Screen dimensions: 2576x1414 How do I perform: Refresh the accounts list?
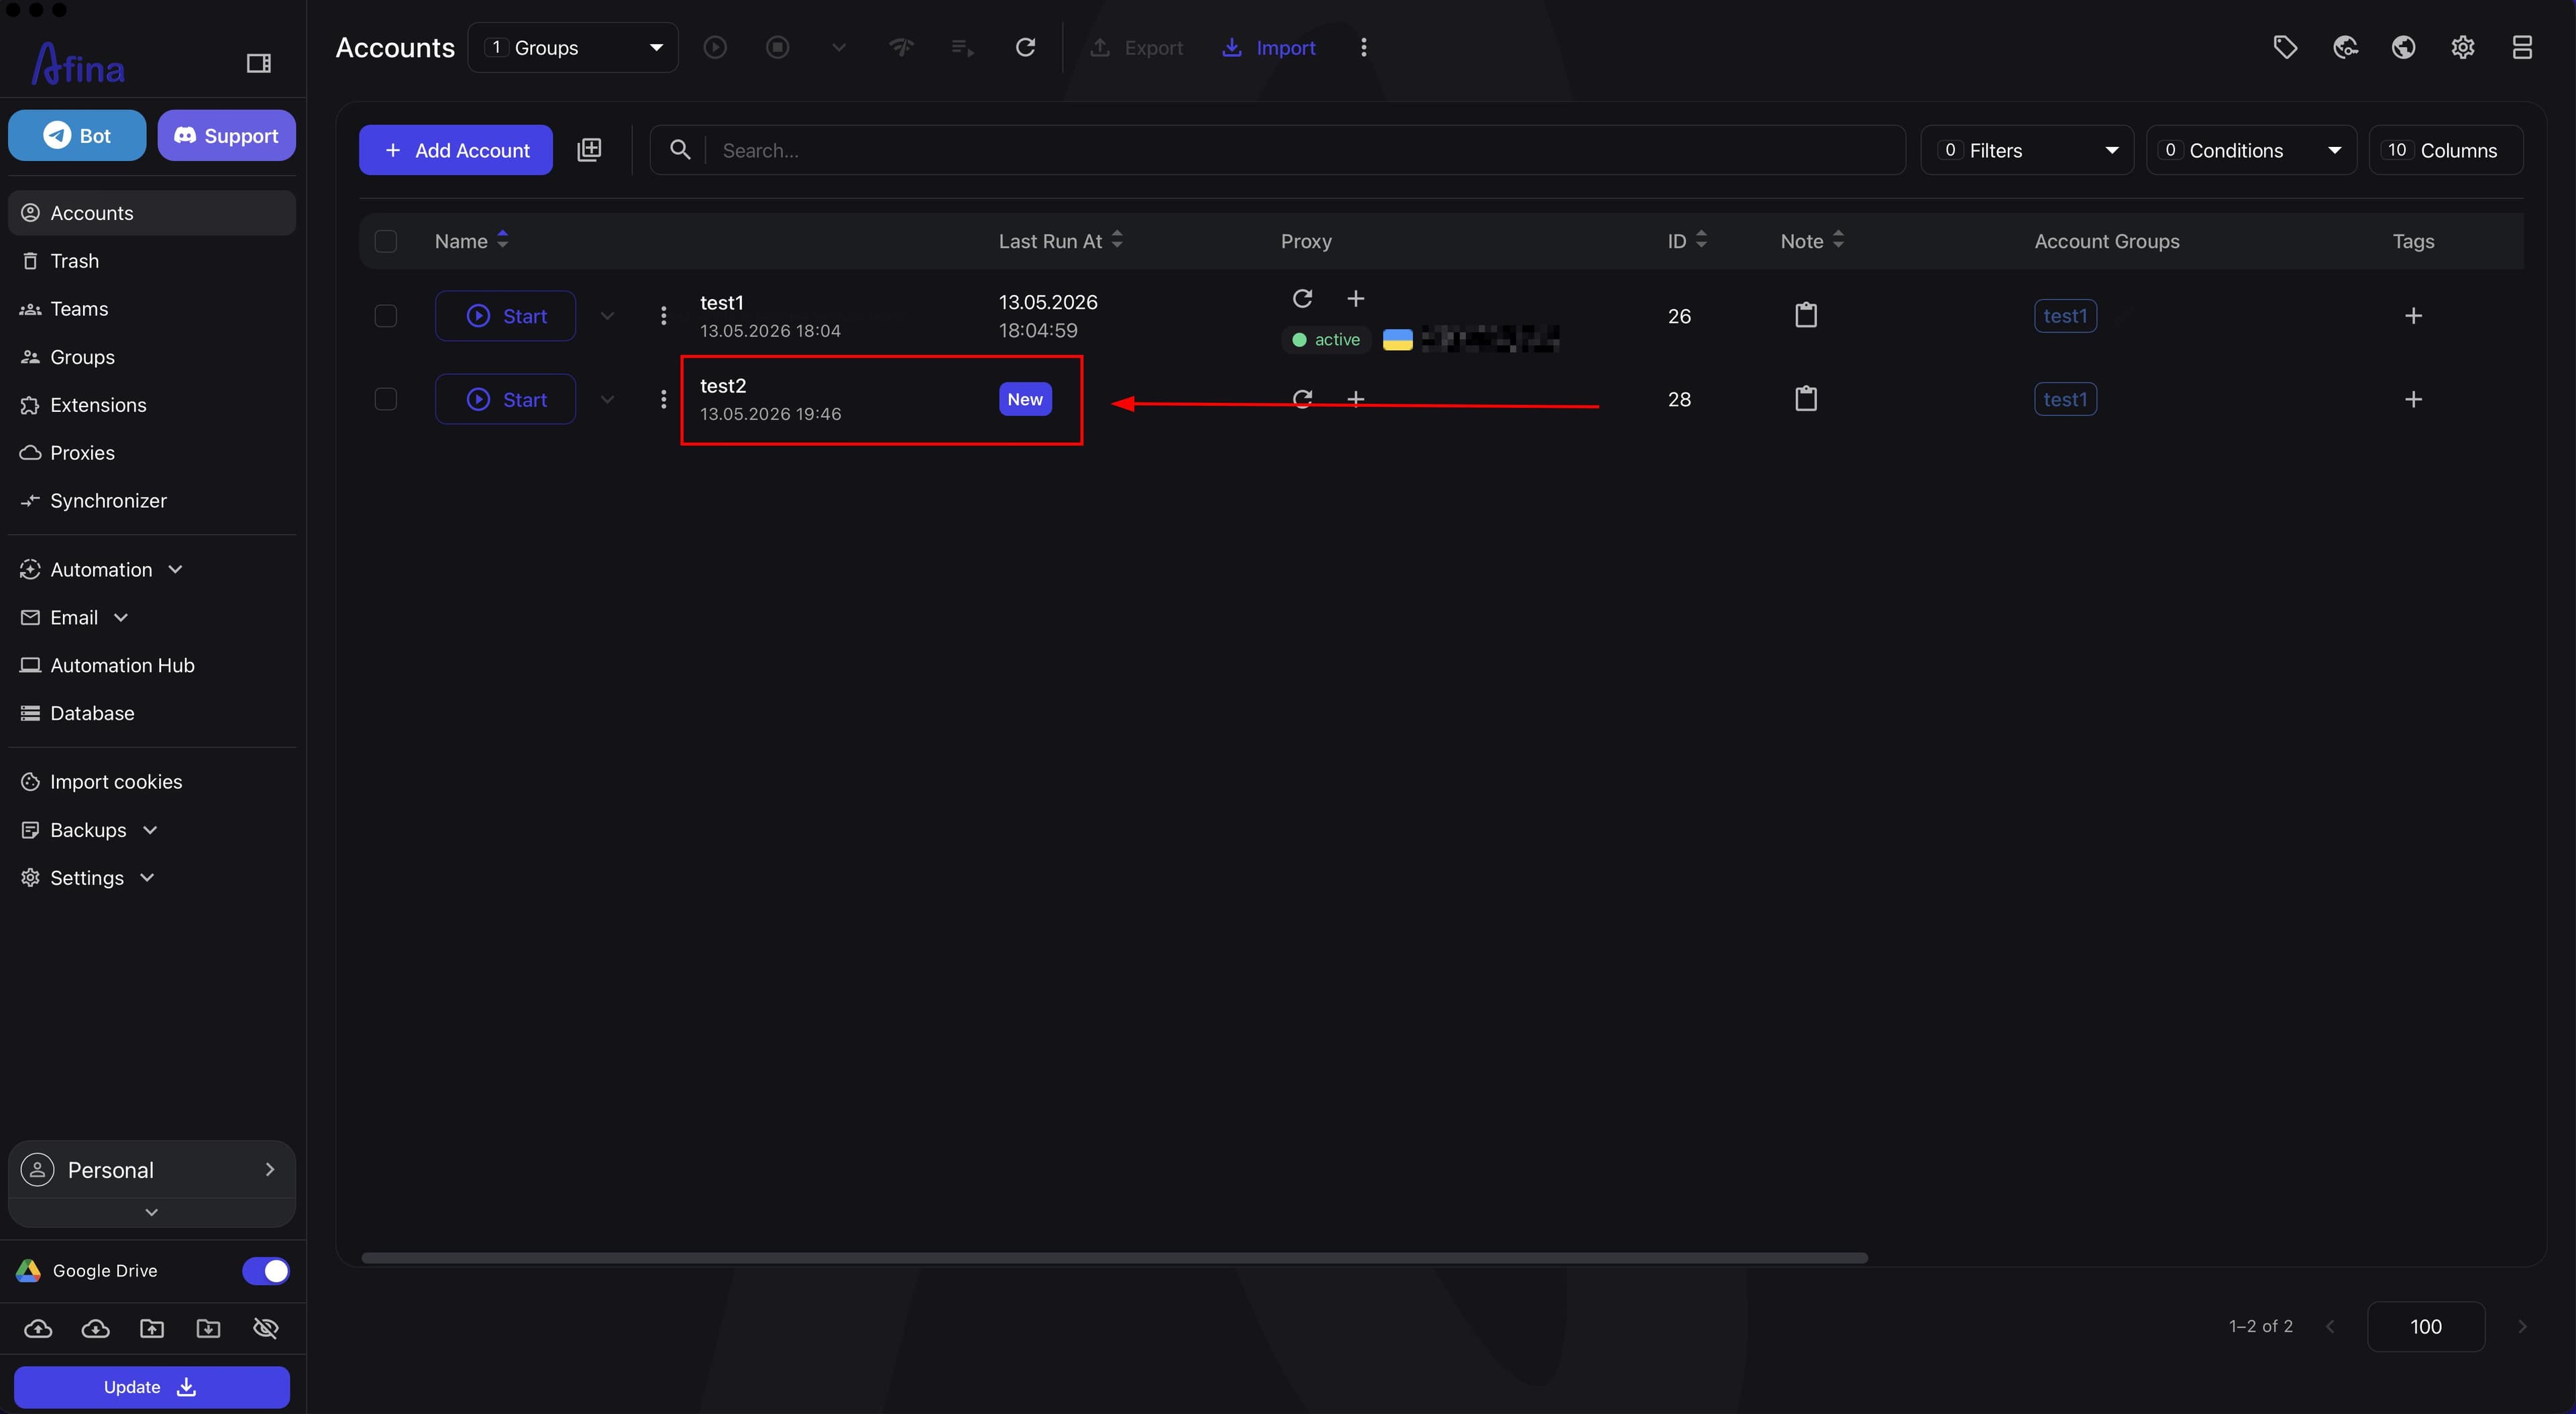[1025, 47]
